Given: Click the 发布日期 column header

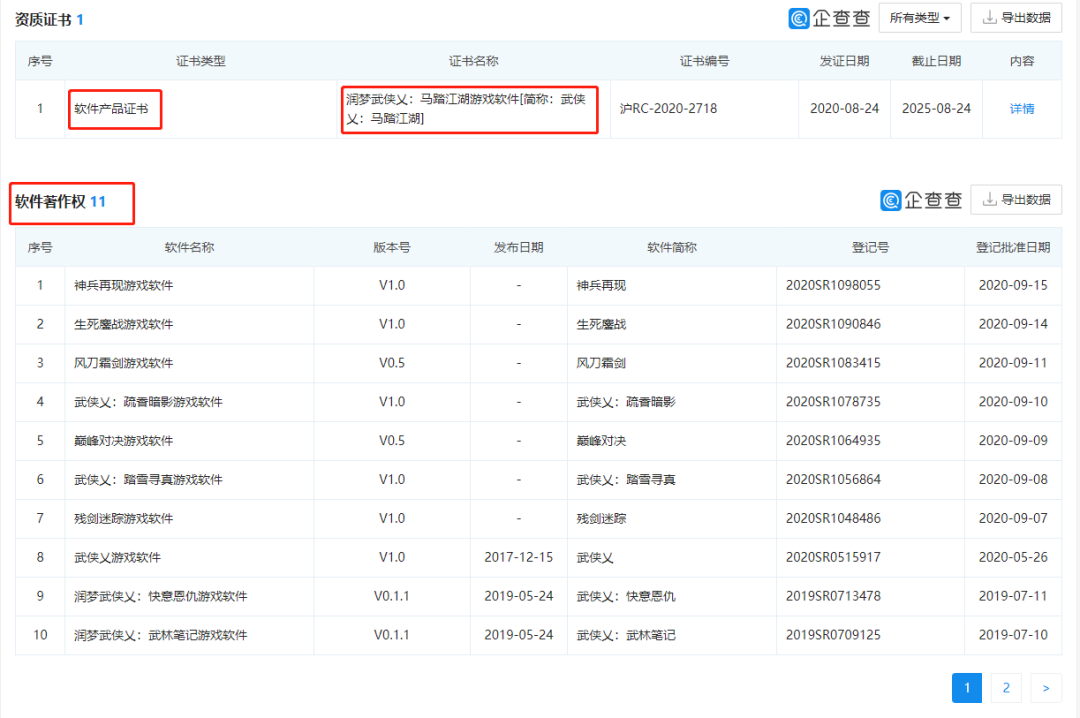Looking at the screenshot, I should [518, 247].
